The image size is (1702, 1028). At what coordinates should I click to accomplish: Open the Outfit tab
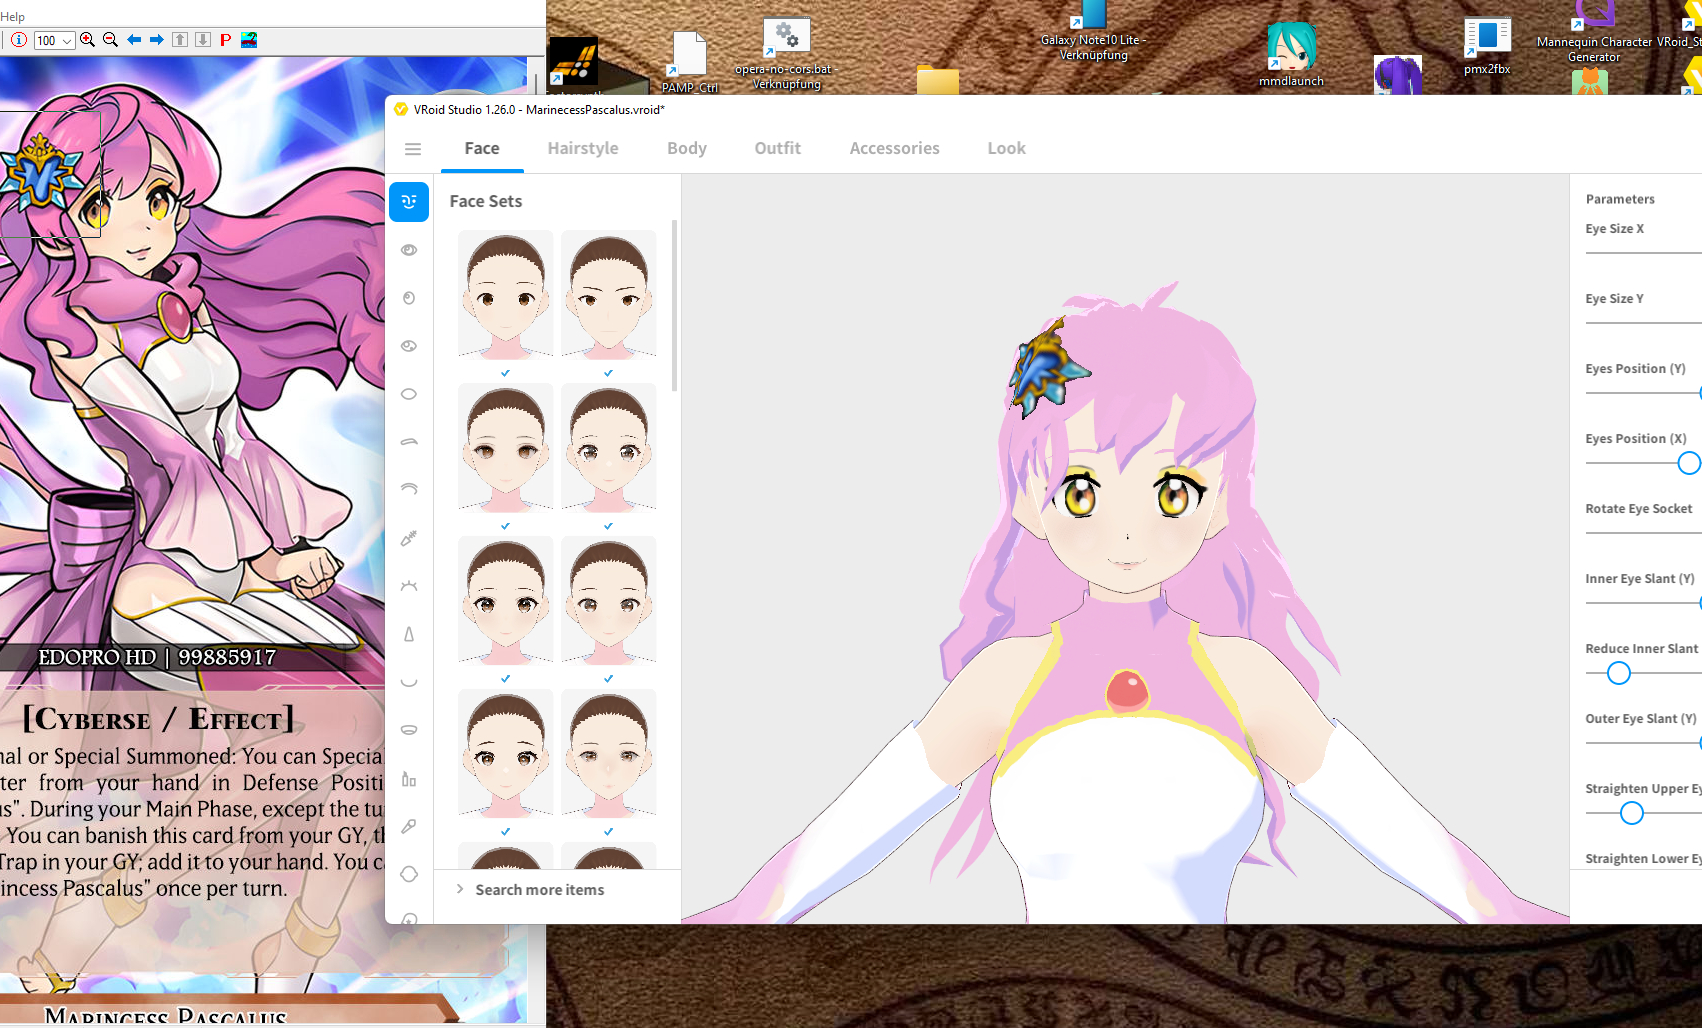[x=777, y=148]
